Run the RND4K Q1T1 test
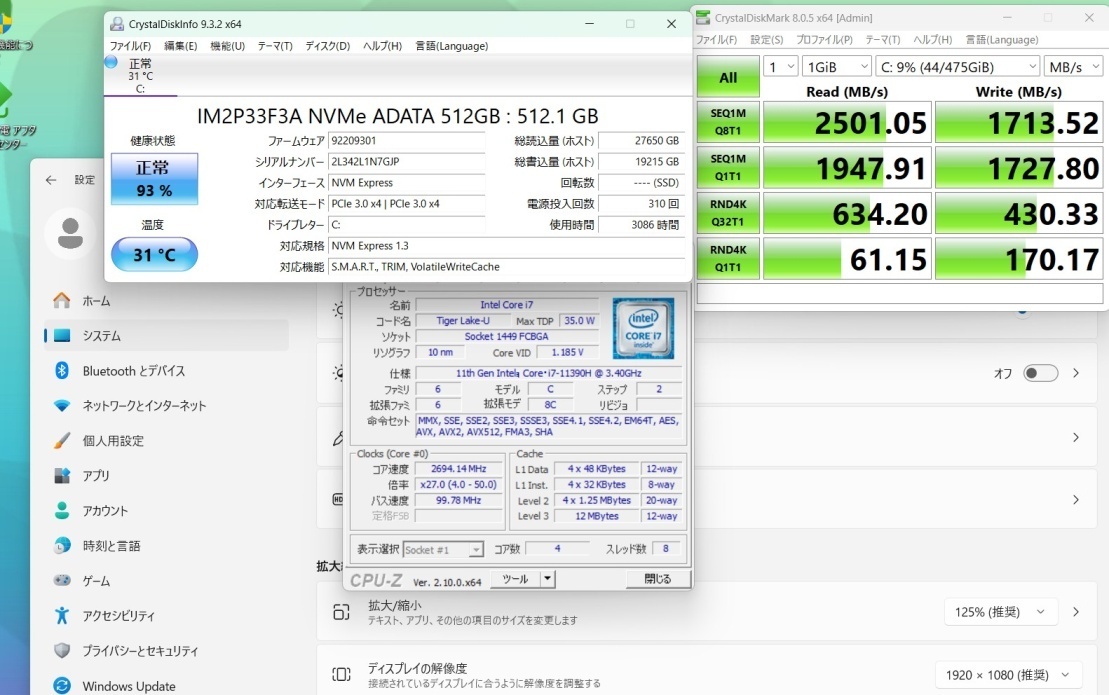The width and height of the screenshot is (1109, 695). [x=728, y=258]
